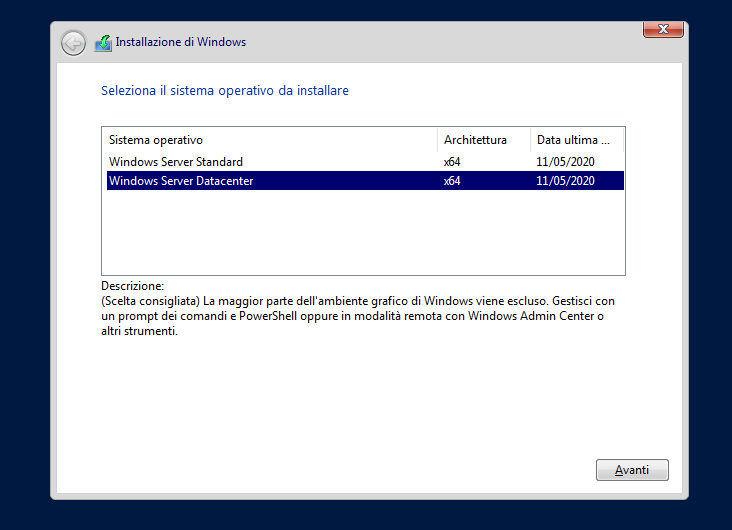Click the description paragraph starting with Scelta consigliata

click(x=358, y=316)
